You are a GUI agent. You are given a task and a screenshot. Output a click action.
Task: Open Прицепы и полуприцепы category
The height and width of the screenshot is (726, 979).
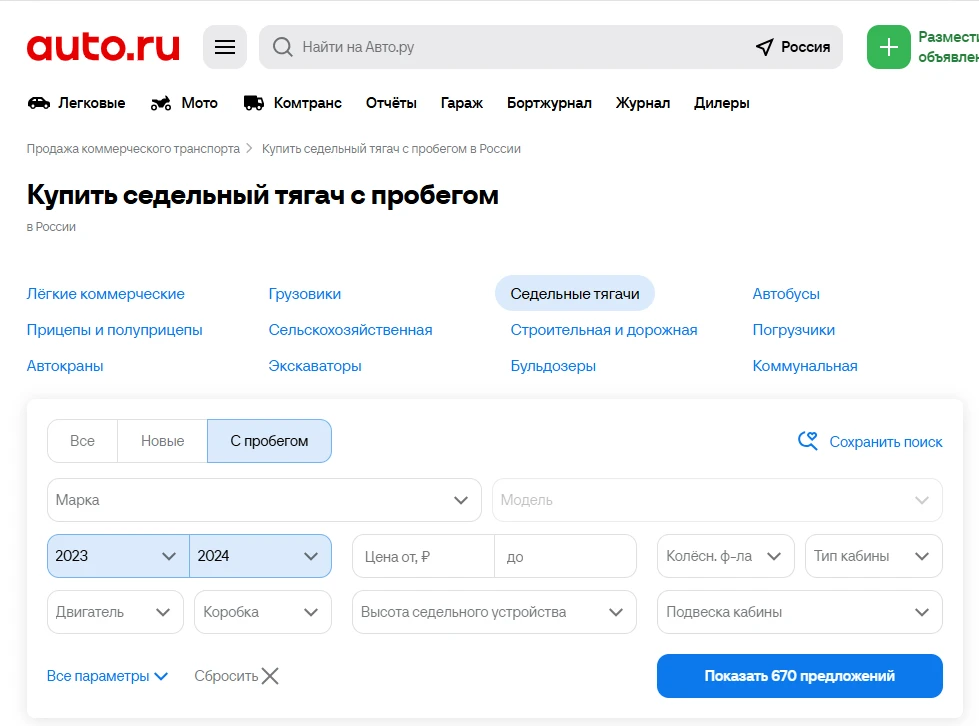(114, 330)
